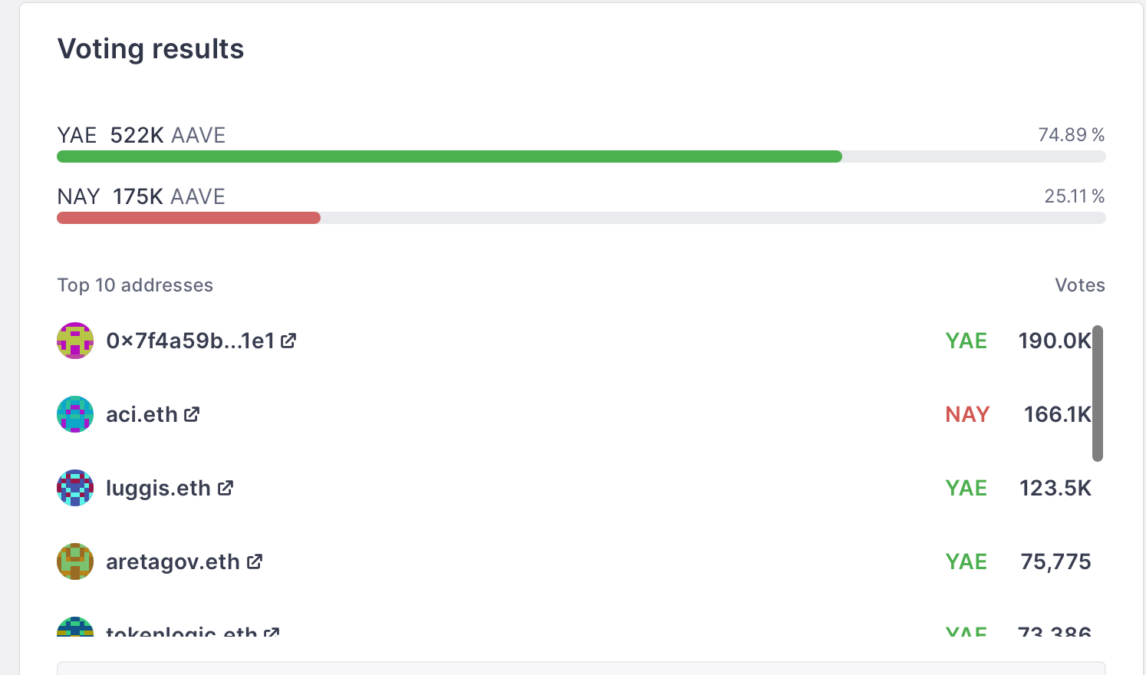
Task: Open the aretagov.eth voter profile
Action: (172, 562)
